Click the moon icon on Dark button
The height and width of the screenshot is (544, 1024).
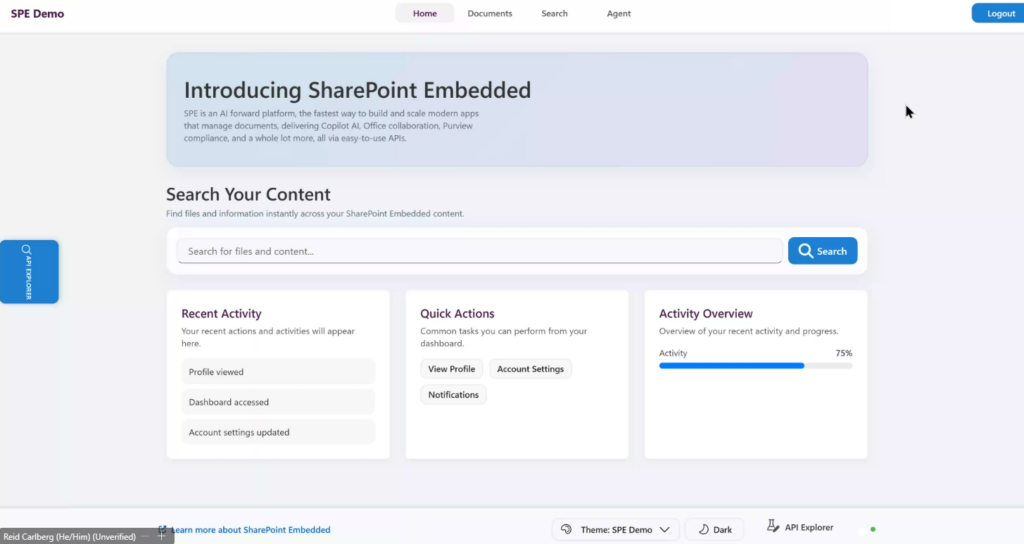click(703, 530)
